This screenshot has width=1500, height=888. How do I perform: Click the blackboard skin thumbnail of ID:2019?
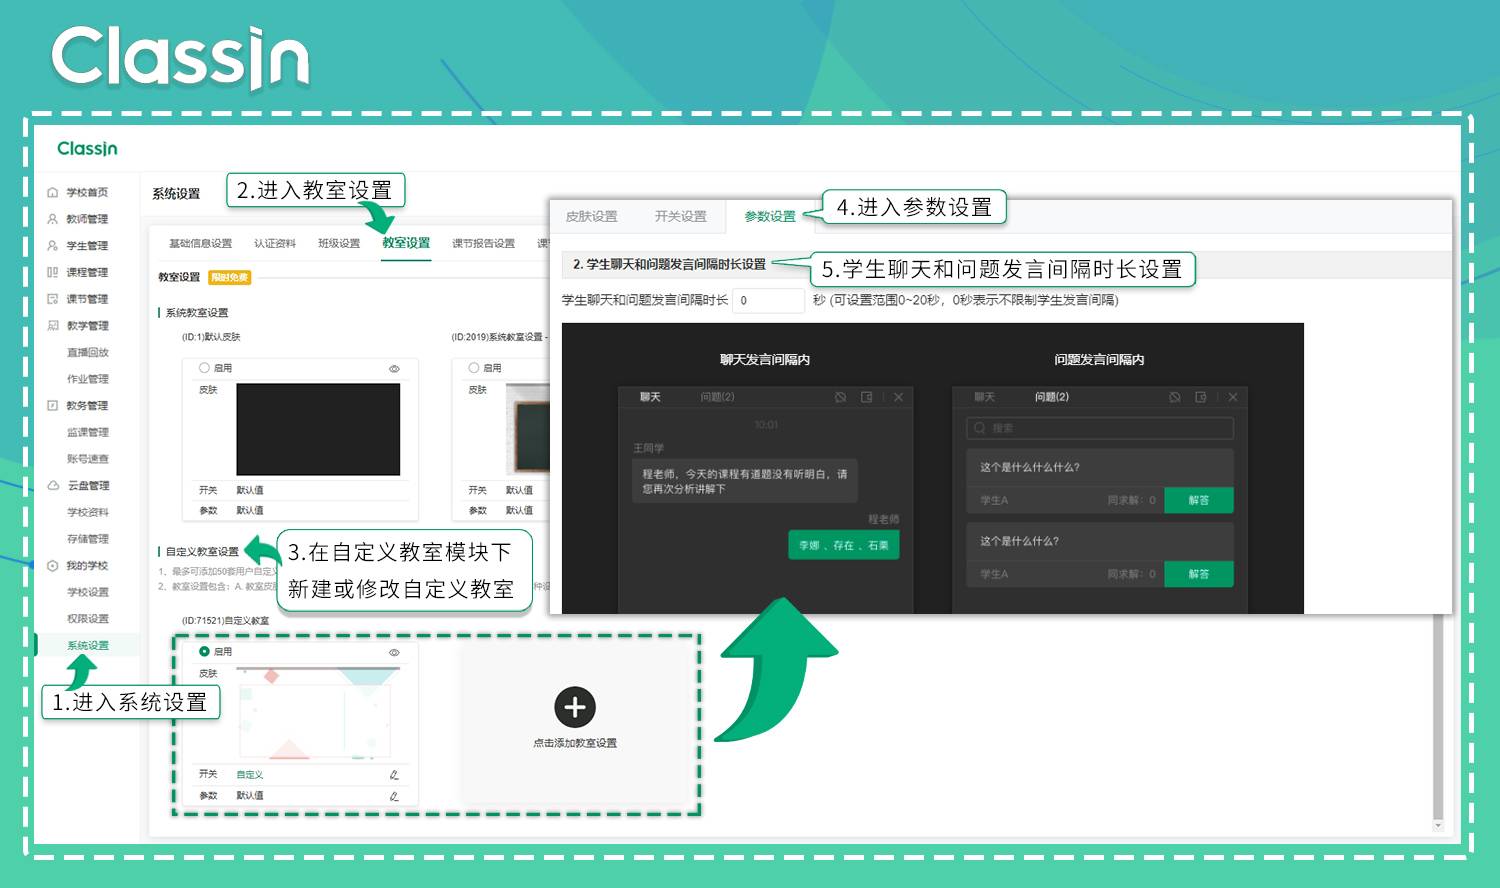tap(530, 429)
